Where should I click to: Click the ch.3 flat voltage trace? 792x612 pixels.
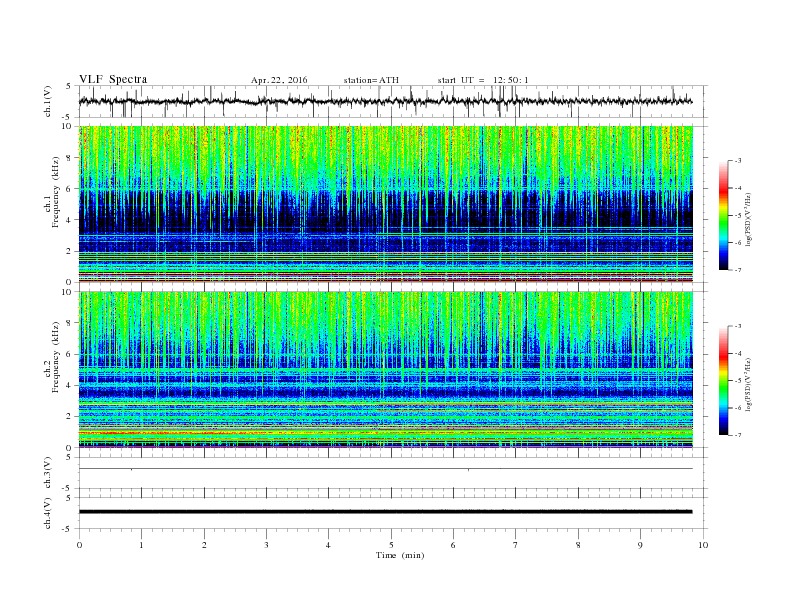click(x=385, y=469)
